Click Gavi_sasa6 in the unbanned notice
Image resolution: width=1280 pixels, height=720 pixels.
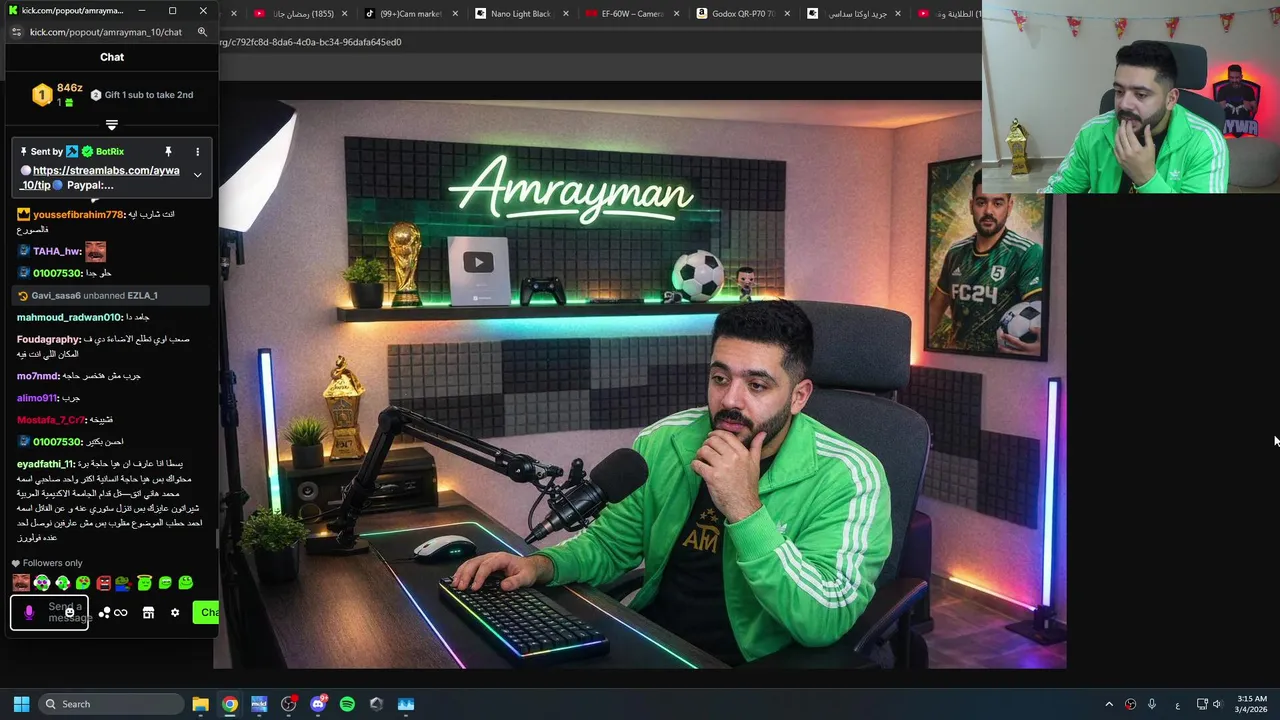click(56, 296)
